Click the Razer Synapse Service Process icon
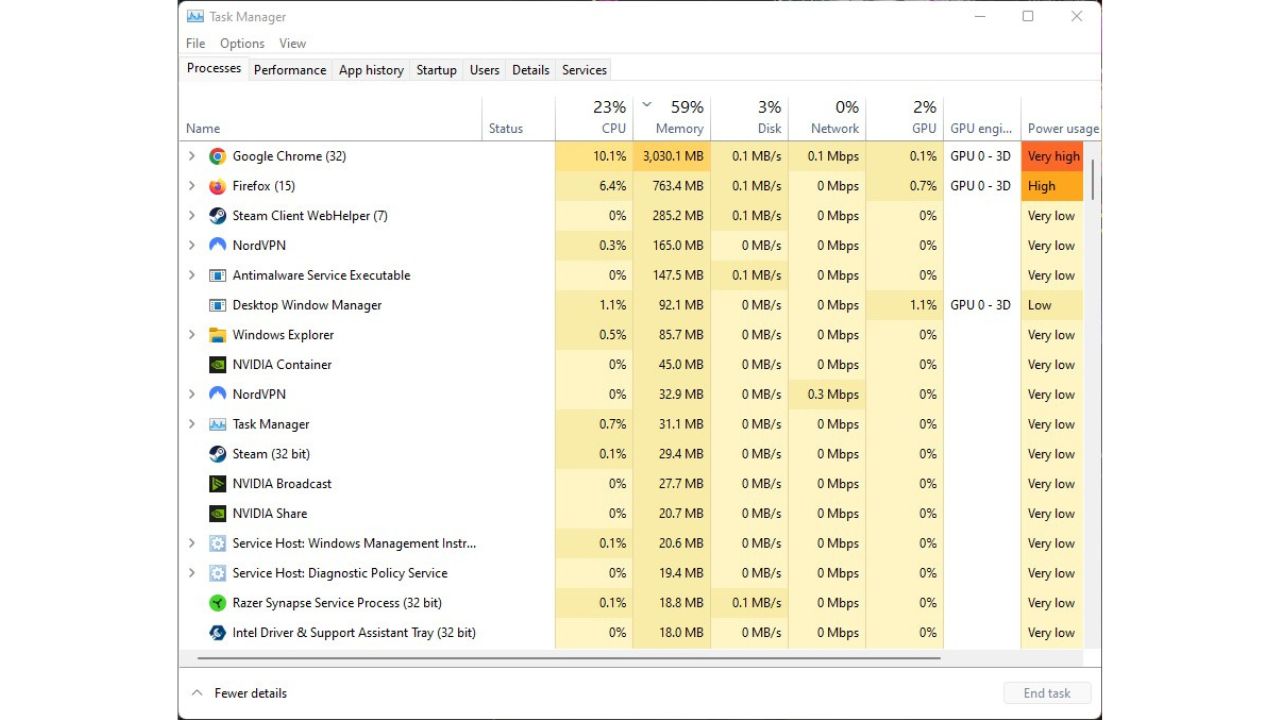The width and height of the screenshot is (1280, 720). [217, 603]
